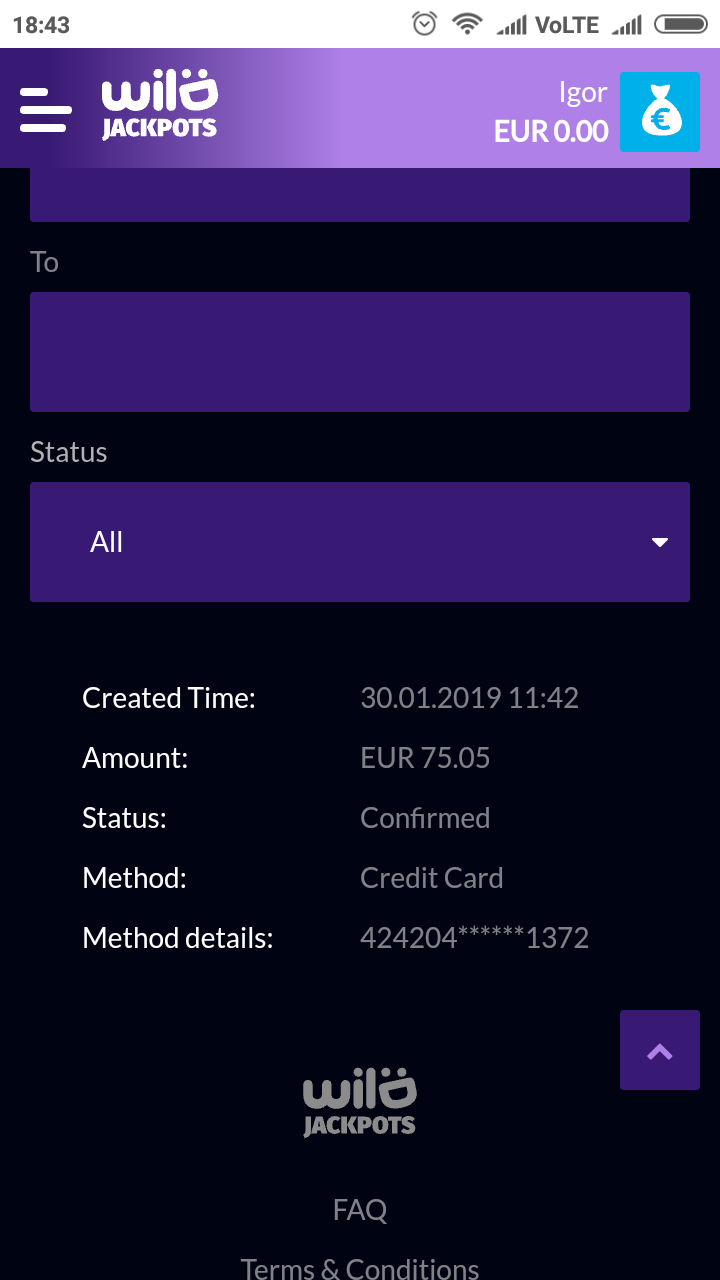This screenshot has height=1280, width=720.
Task: Open the euro money bag deposit button
Action: pos(659,112)
